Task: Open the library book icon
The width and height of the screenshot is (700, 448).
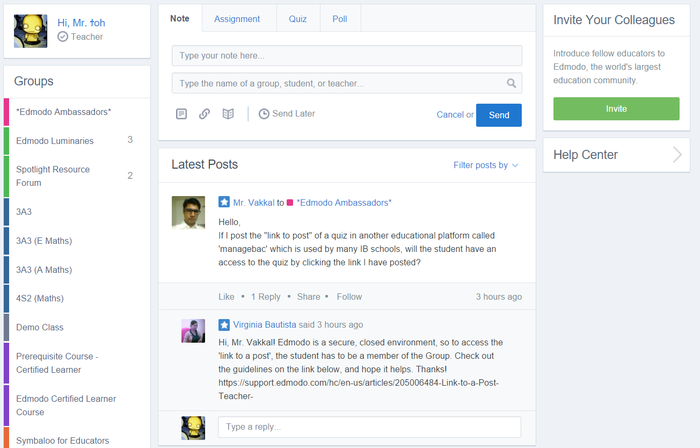Action: coord(228,114)
